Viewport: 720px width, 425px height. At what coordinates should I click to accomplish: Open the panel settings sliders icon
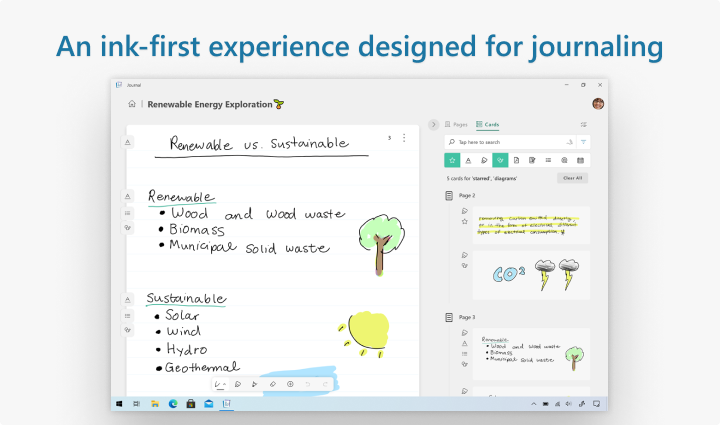pos(583,124)
